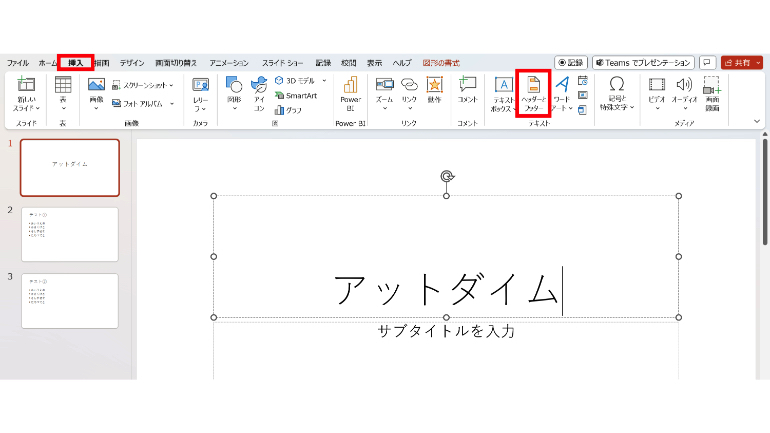Click the Screenshot (スクリーンショット) tool

(x=141, y=85)
